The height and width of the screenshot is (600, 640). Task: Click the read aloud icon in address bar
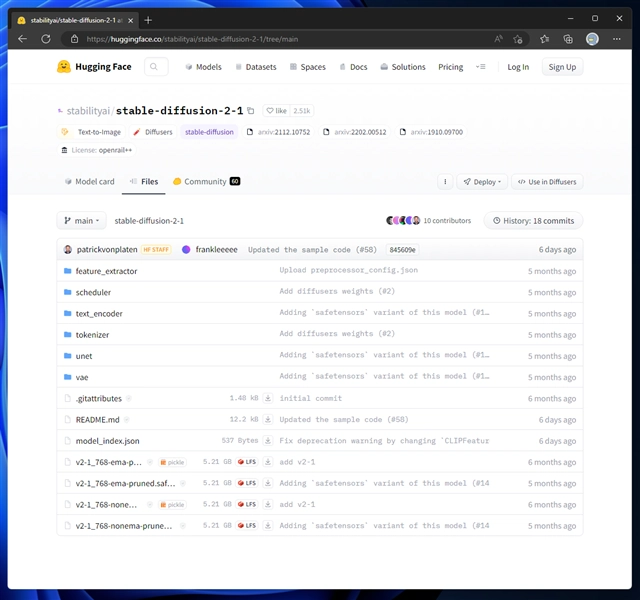[498, 39]
